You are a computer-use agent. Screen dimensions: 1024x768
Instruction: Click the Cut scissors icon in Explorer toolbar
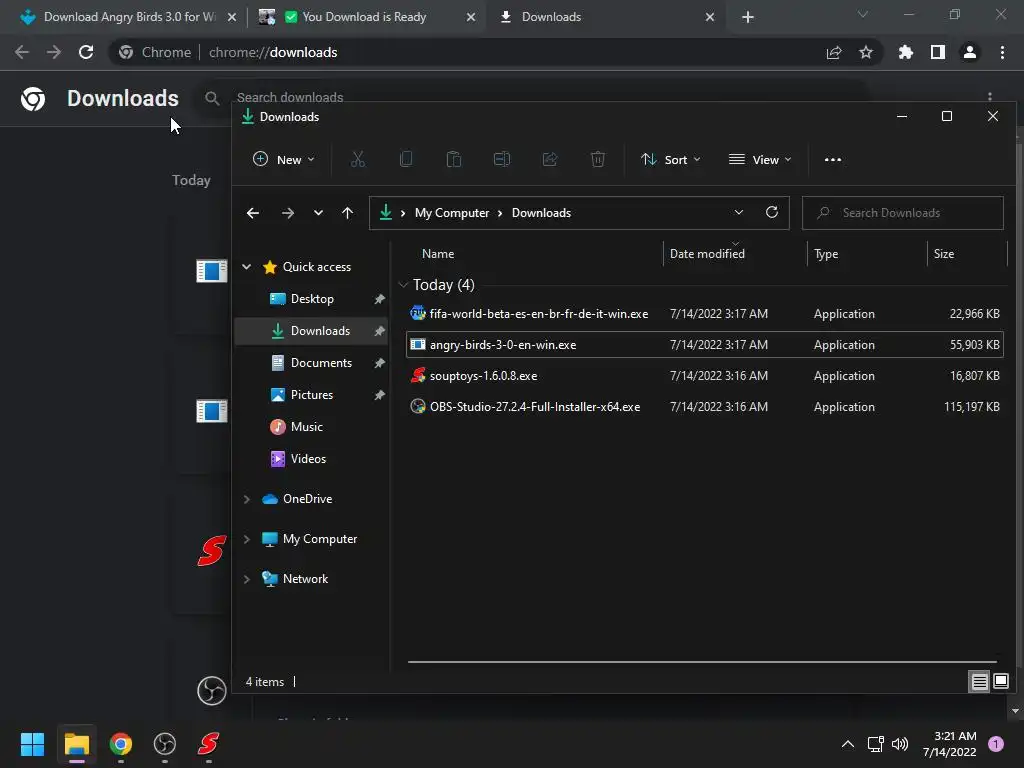tap(357, 159)
